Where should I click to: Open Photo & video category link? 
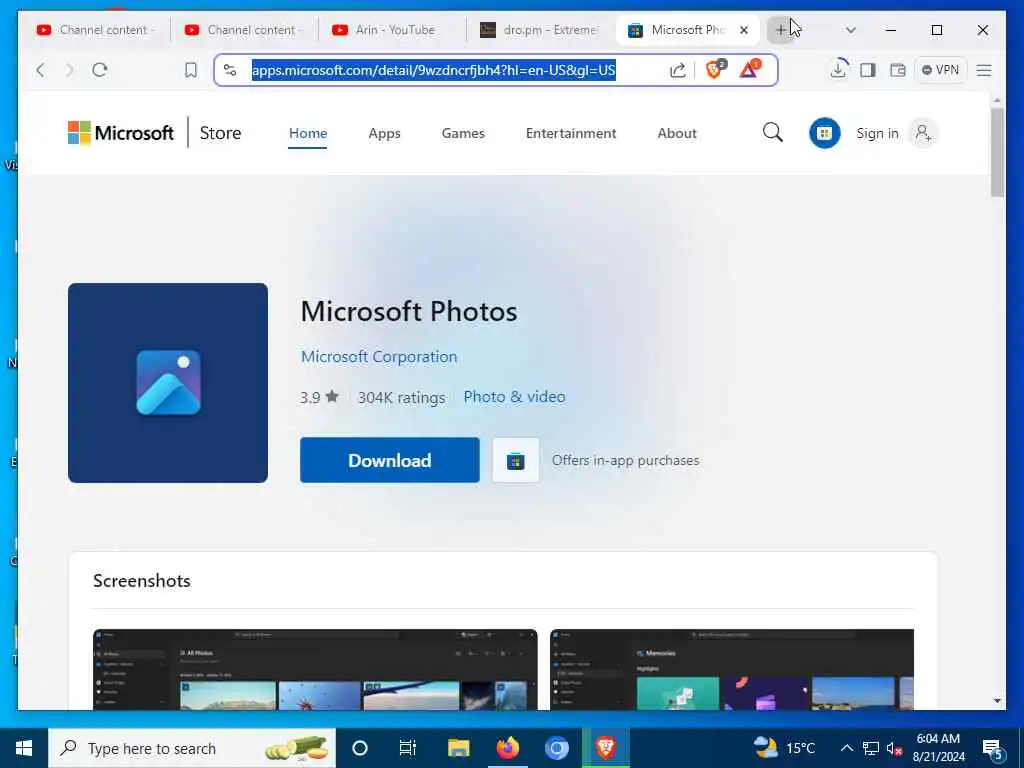click(514, 397)
